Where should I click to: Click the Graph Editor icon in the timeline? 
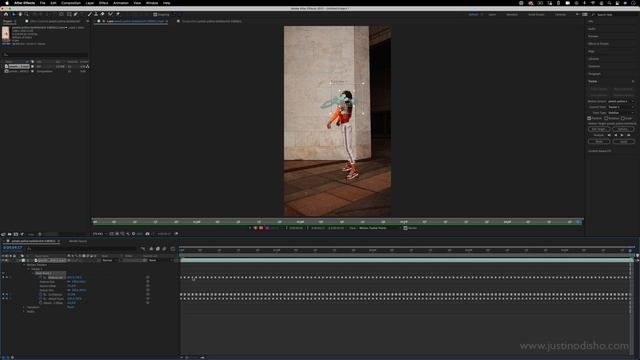tap(173, 249)
